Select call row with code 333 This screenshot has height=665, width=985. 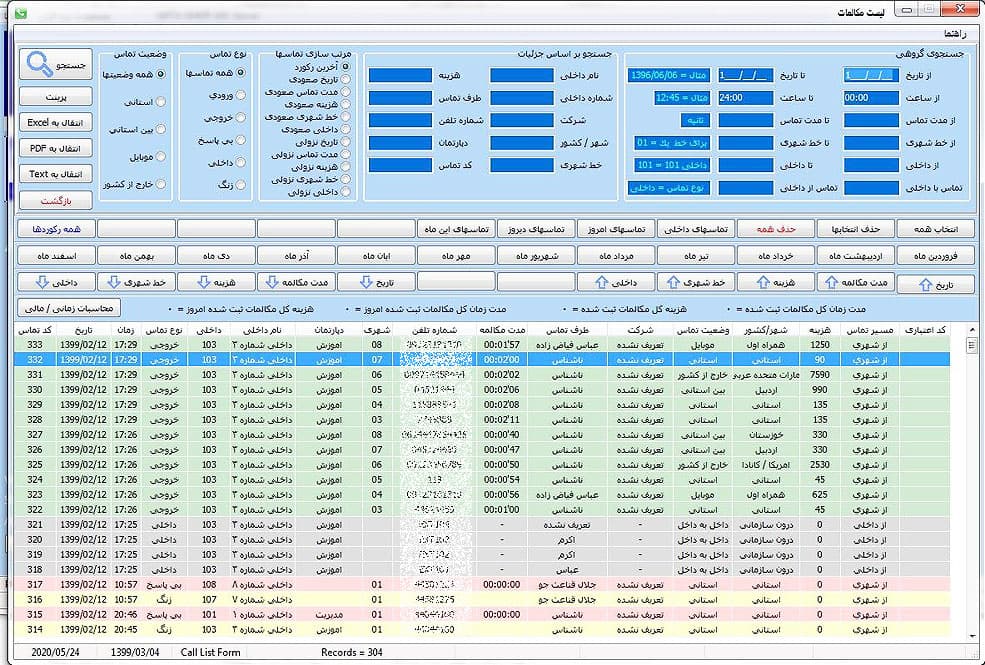pyautogui.click(x=482, y=345)
